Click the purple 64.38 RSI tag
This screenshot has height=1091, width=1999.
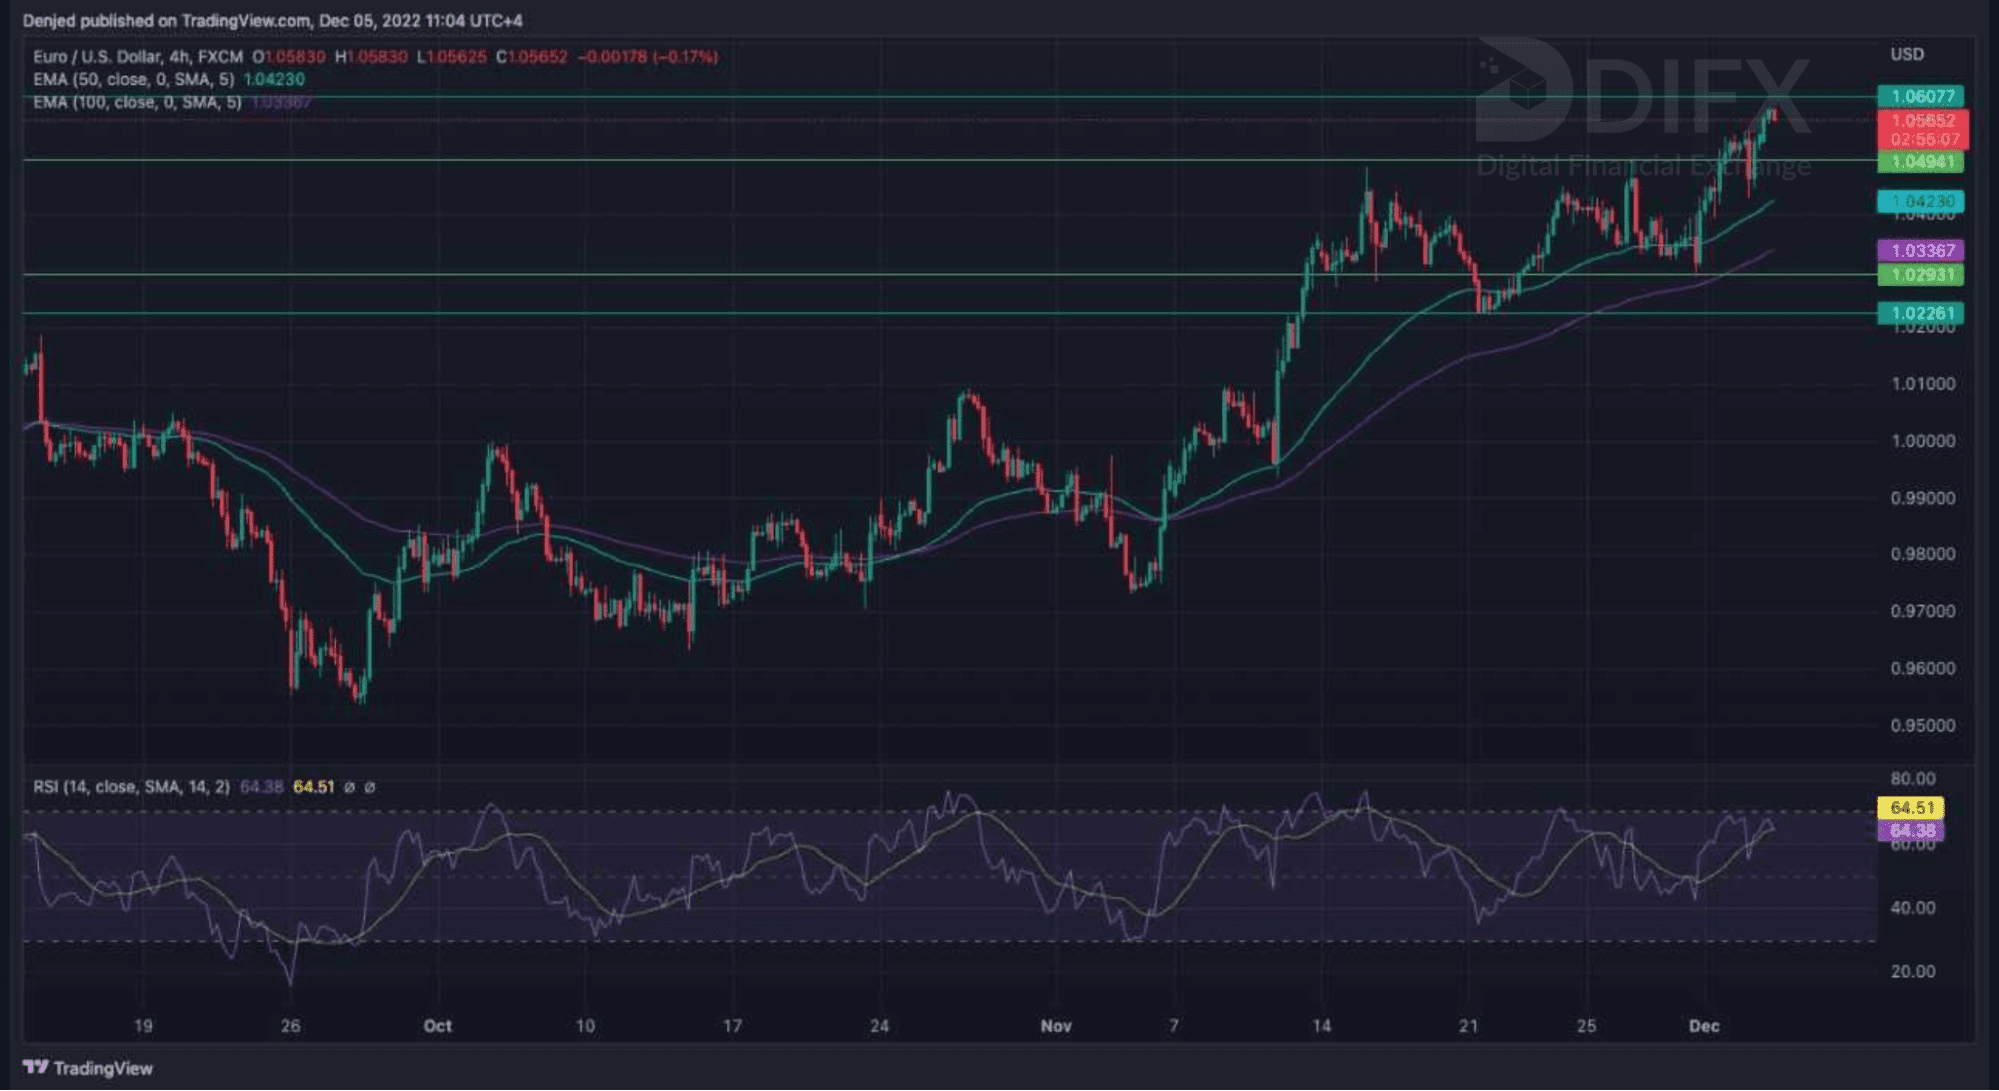point(1911,831)
